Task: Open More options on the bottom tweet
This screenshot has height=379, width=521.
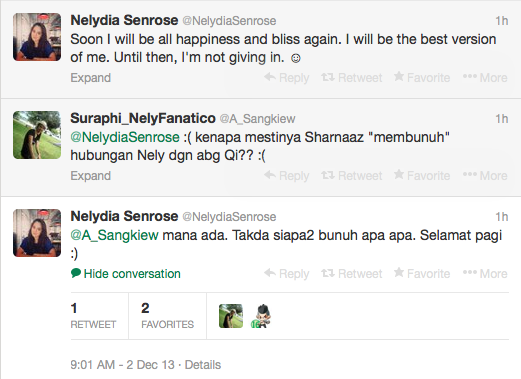Action: pyautogui.click(x=485, y=274)
